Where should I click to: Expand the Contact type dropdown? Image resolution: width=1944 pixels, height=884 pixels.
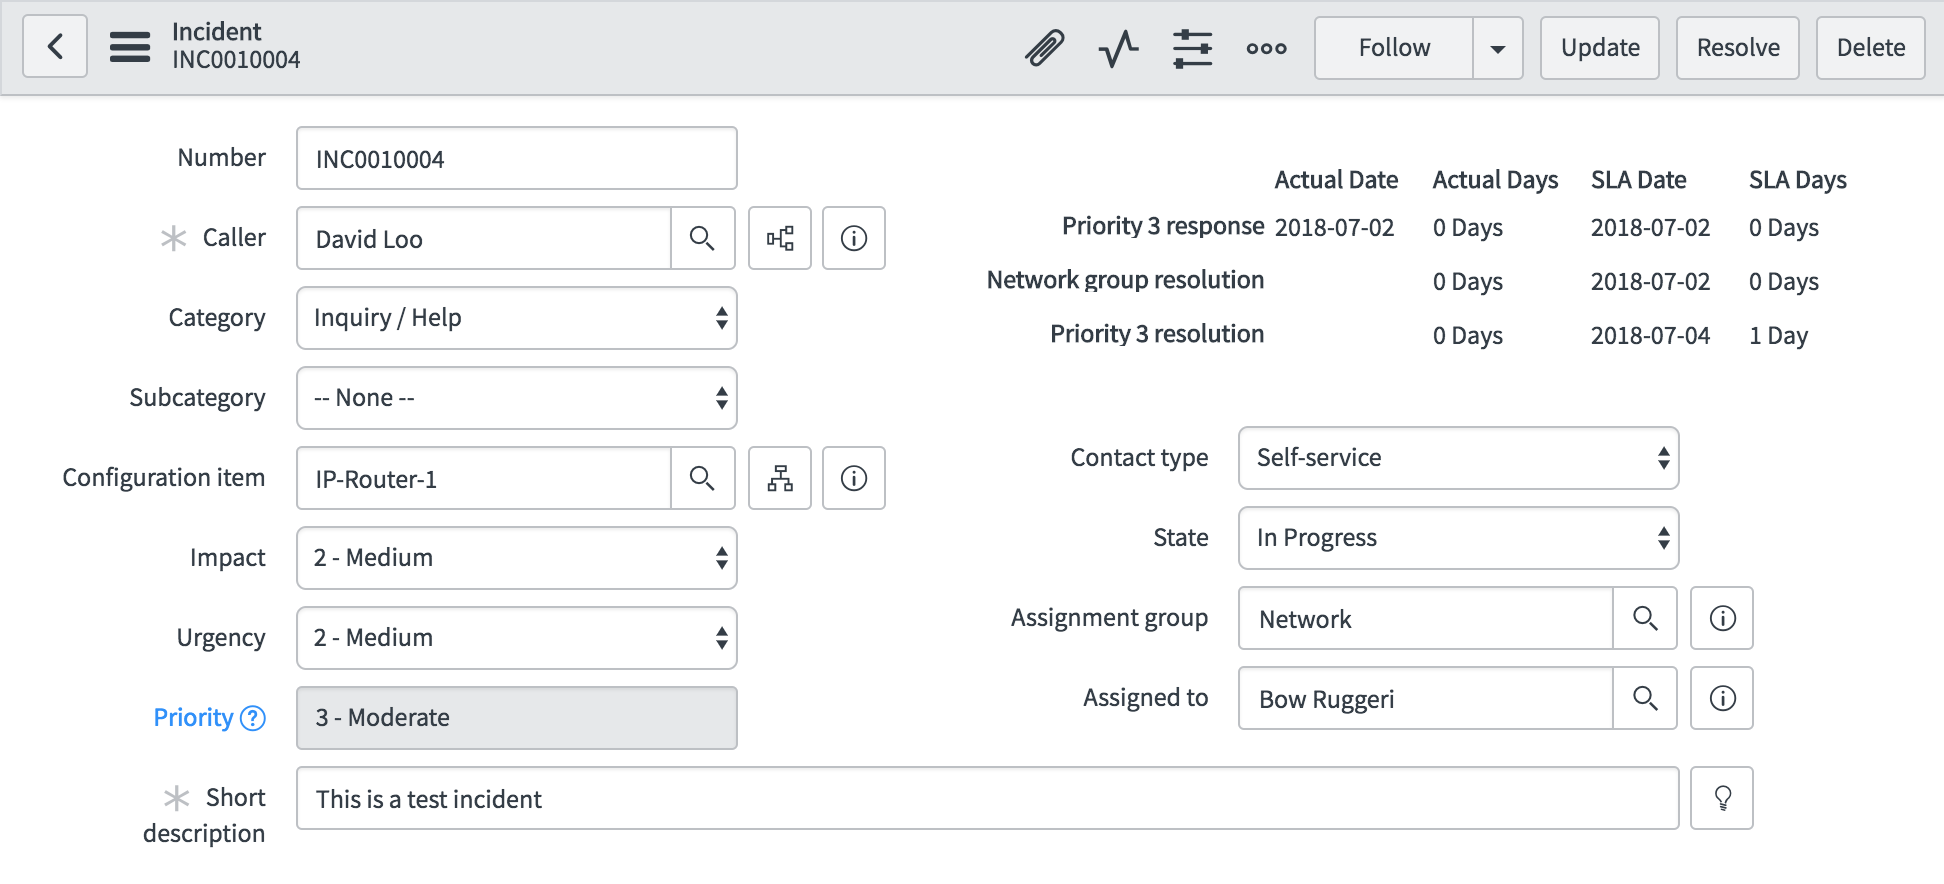[1459, 458]
